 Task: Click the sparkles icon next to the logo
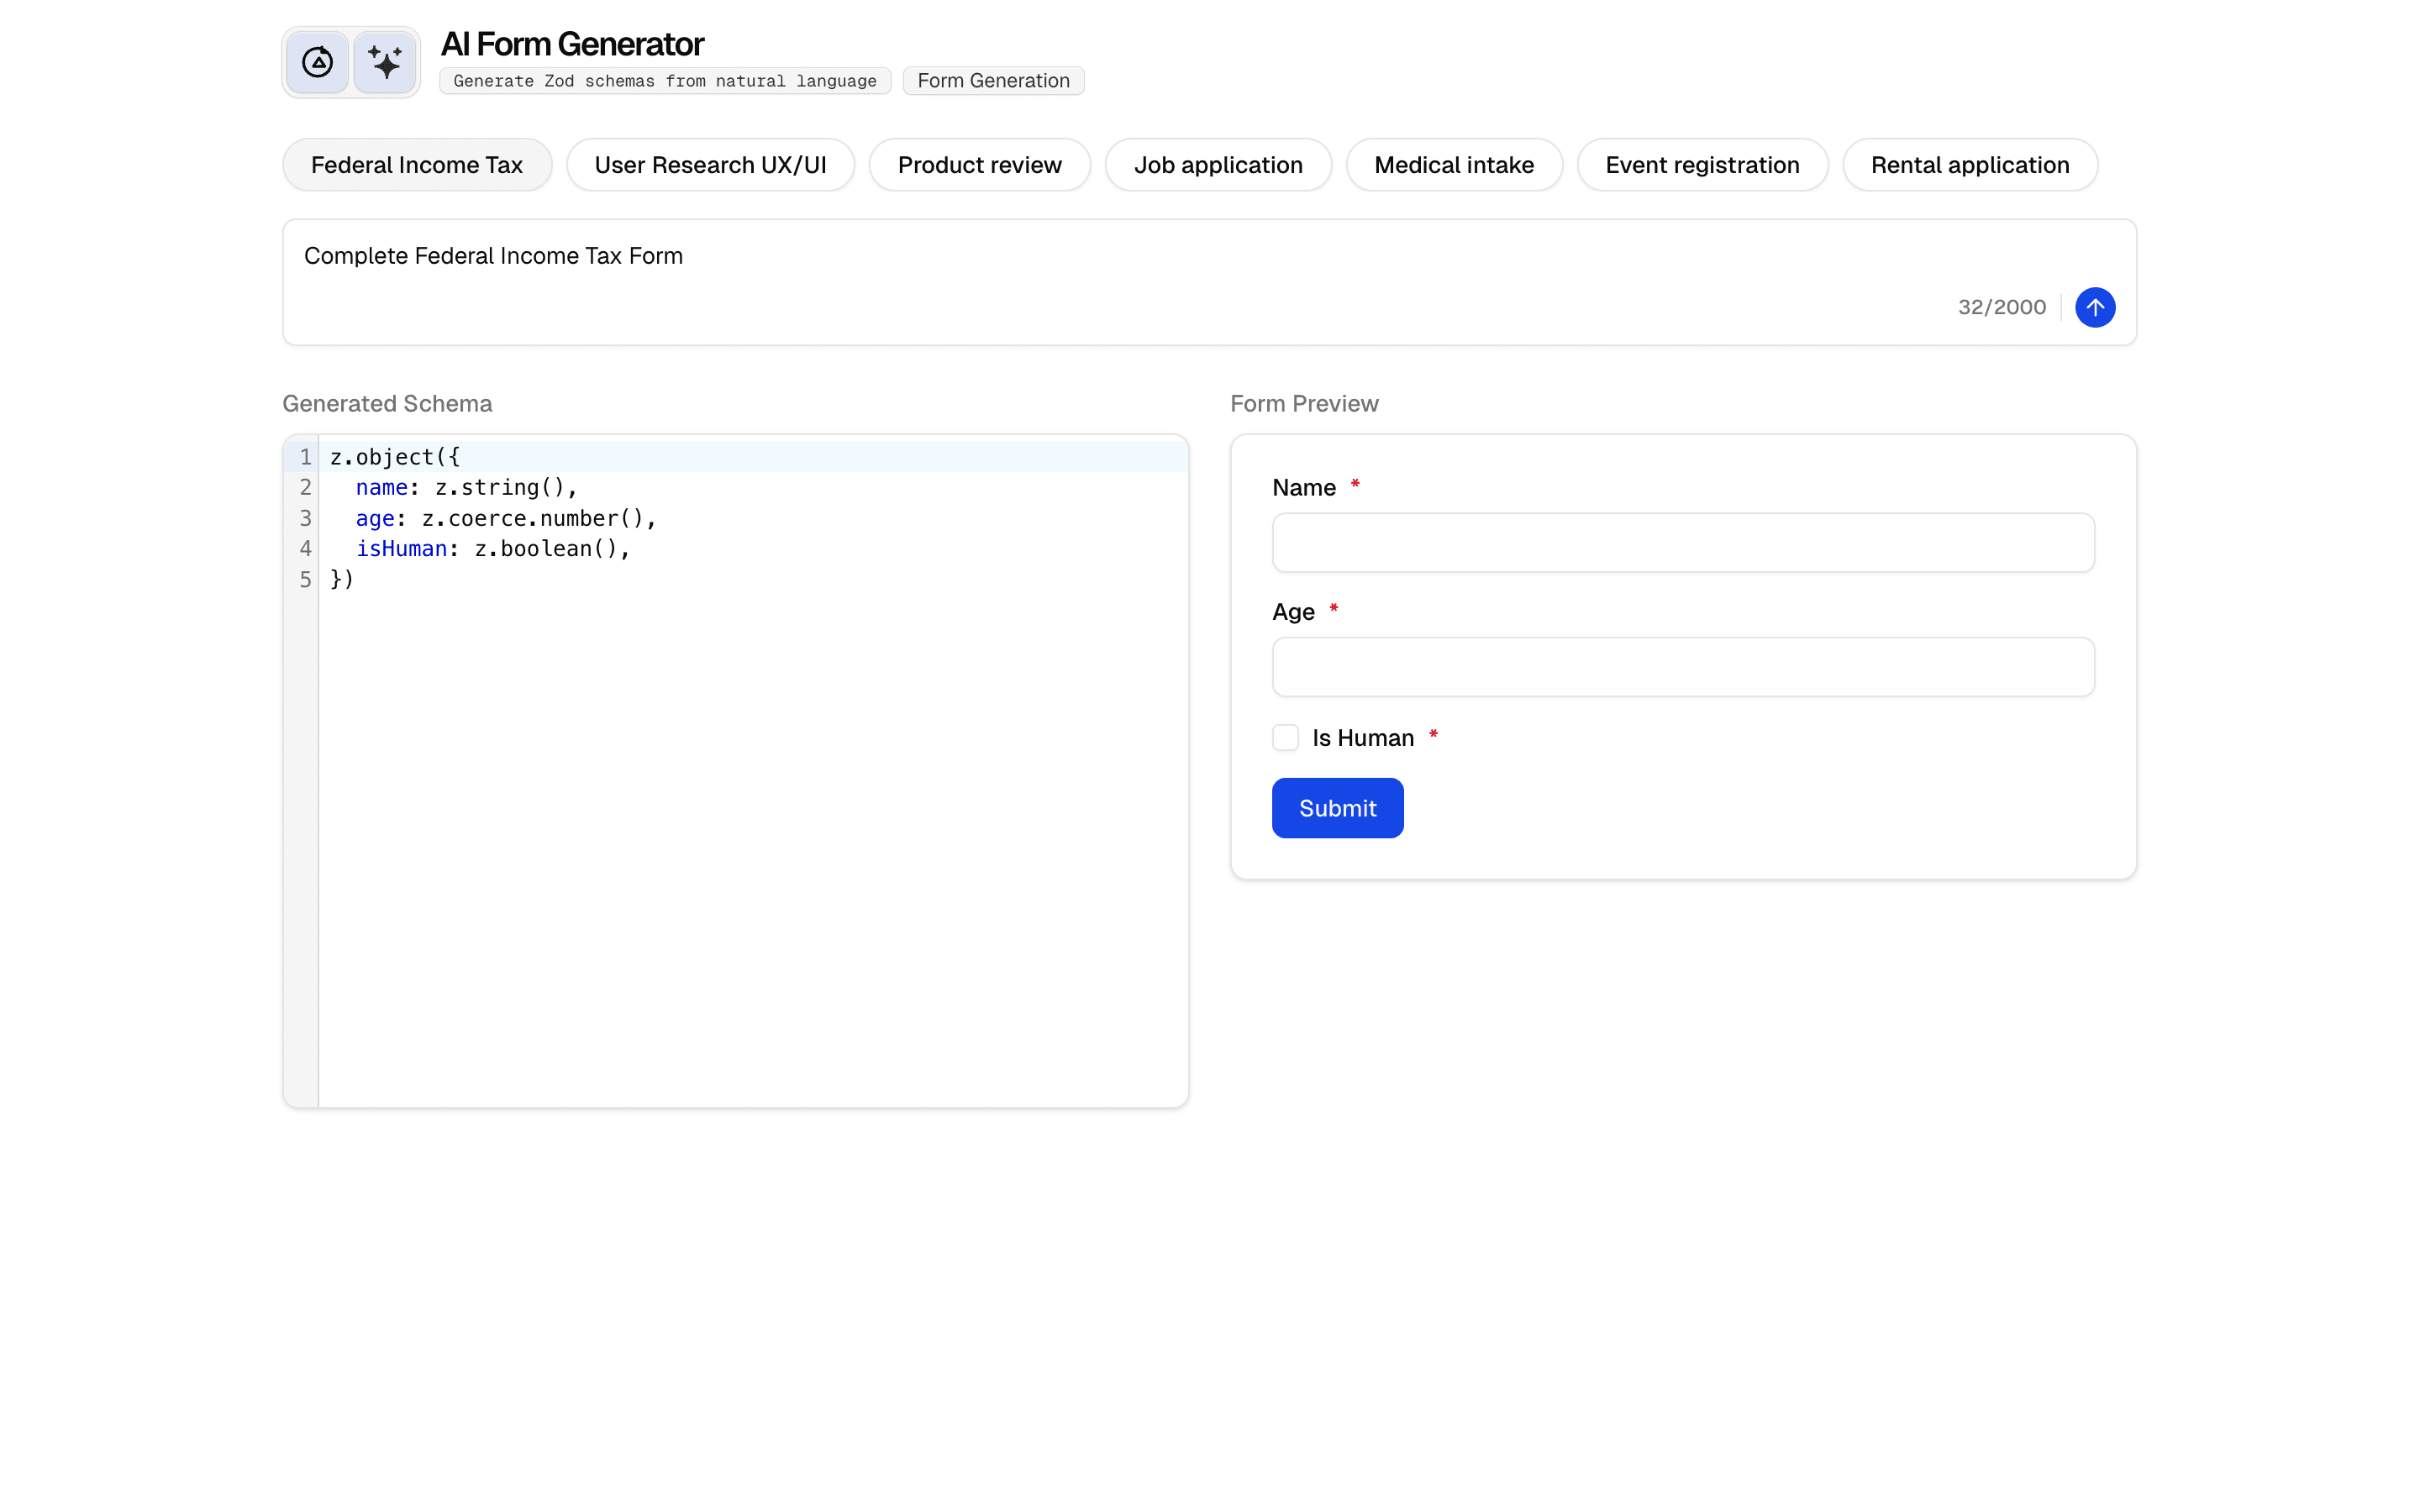(385, 61)
